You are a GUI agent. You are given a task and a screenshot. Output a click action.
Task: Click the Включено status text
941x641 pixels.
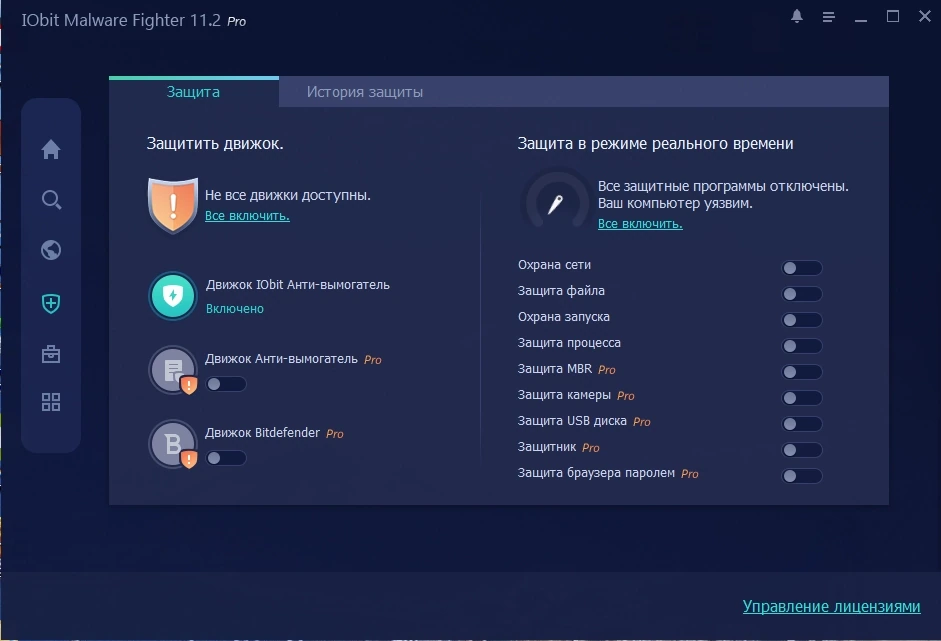click(235, 308)
